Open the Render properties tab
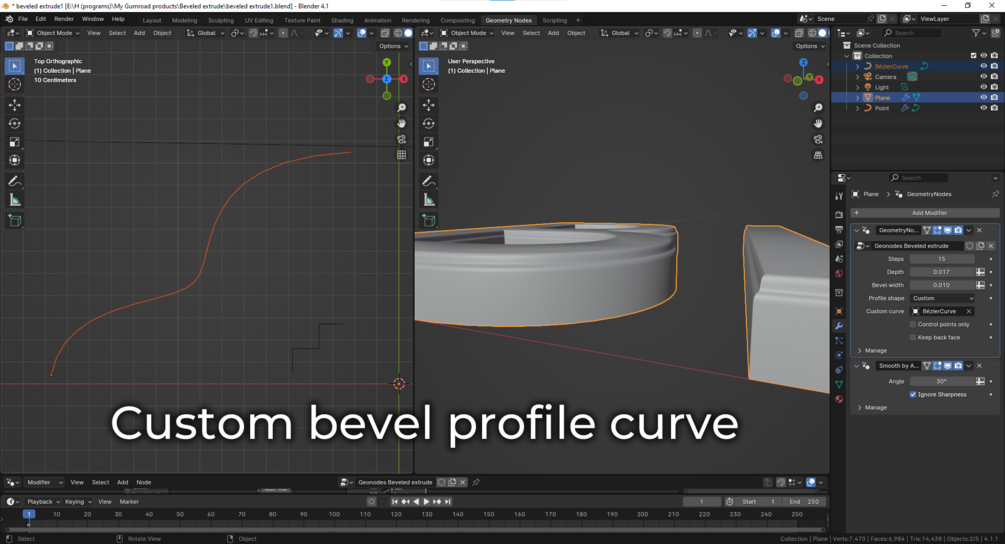The height and width of the screenshot is (544, 1005). pos(839,215)
